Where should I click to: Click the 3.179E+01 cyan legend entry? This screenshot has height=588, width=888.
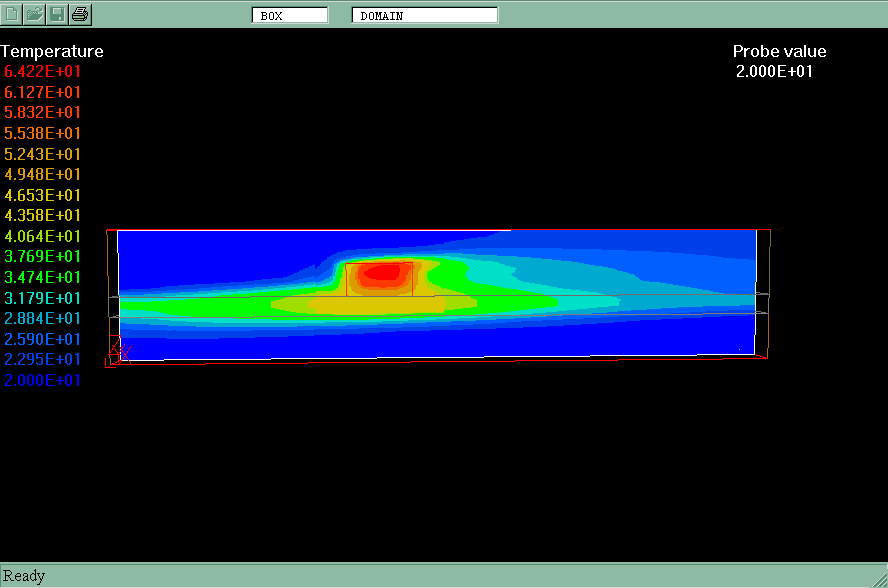click(x=43, y=298)
